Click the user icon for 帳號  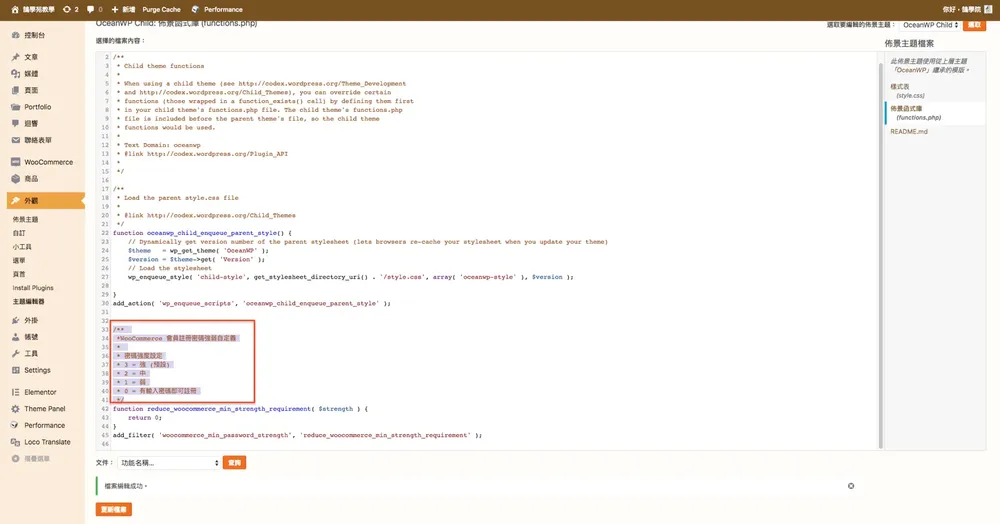pyautogui.click(x=15, y=337)
